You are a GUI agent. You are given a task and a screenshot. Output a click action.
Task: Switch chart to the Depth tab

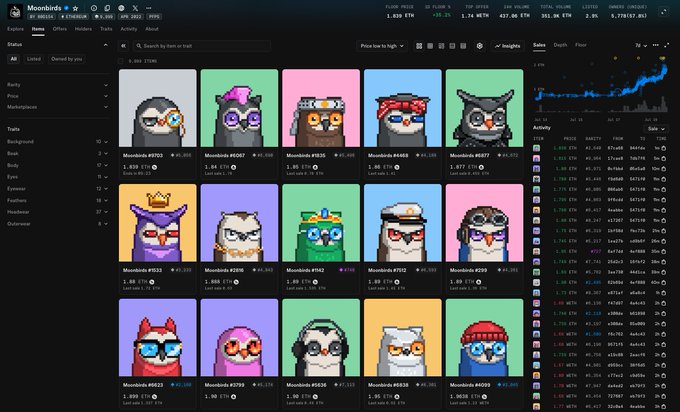(x=560, y=45)
